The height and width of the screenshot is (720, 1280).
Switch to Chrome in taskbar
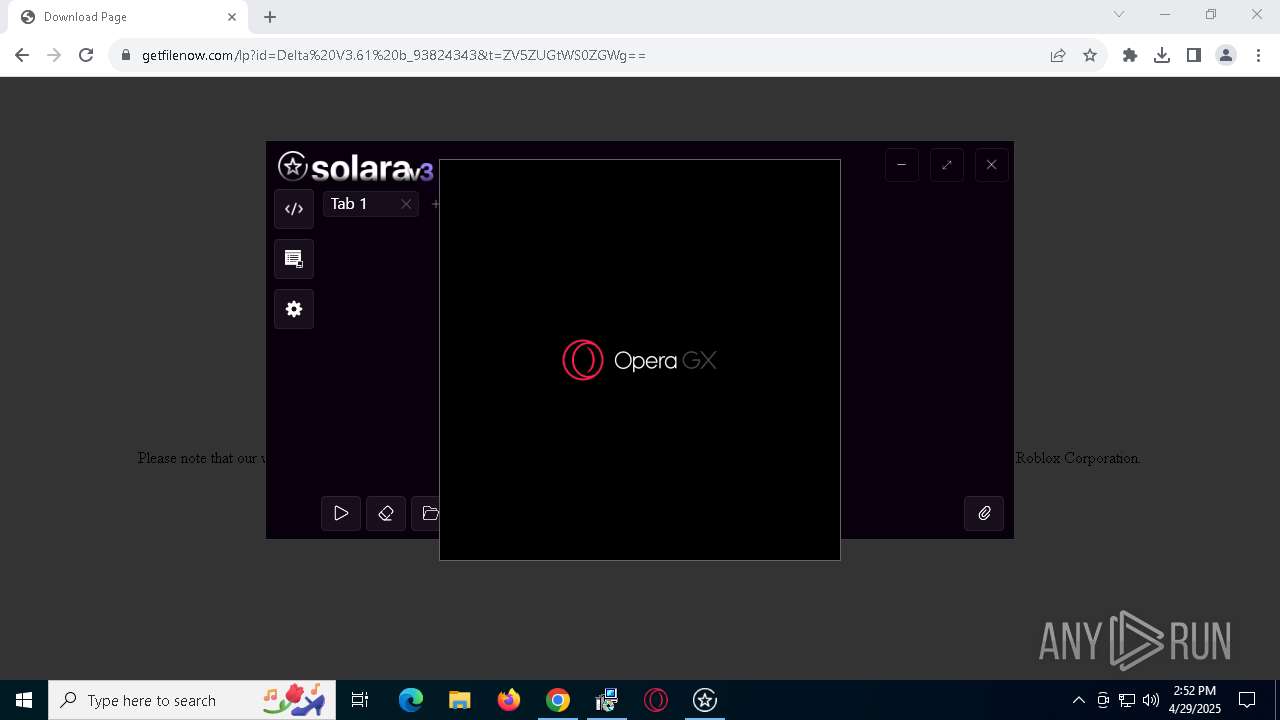(558, 700)
